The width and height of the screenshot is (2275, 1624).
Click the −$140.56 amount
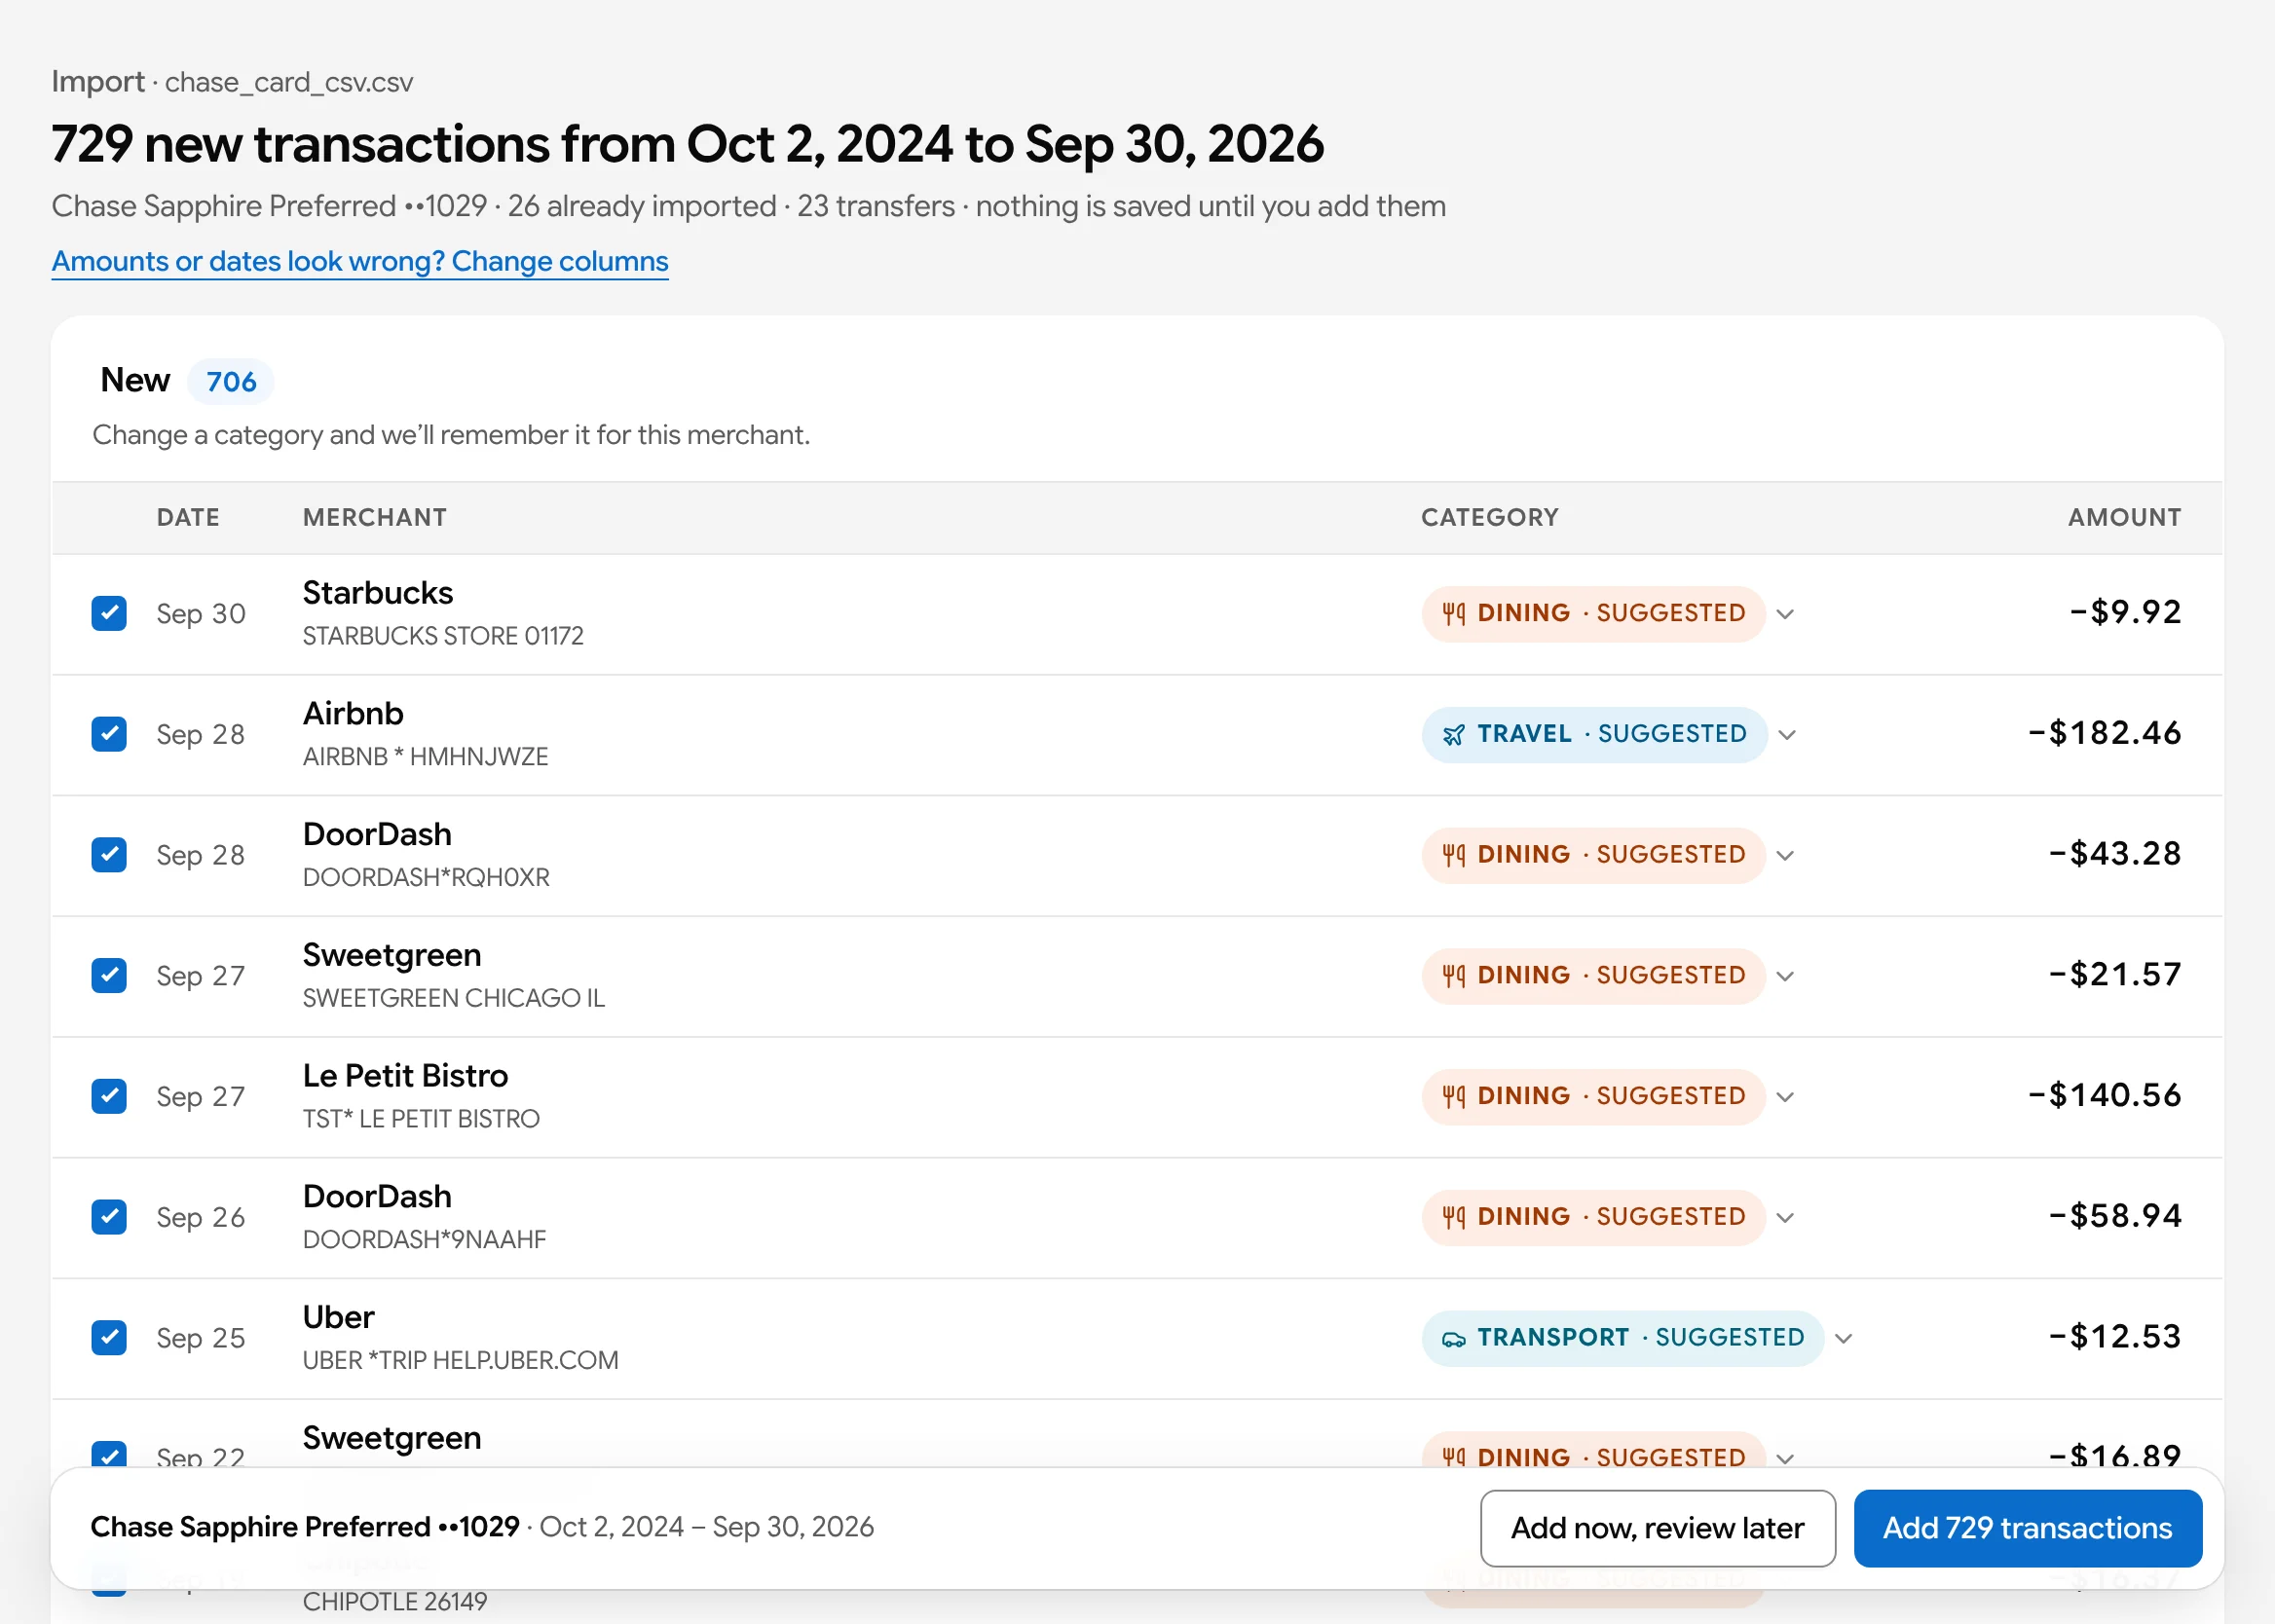[x=2104, y=1095]
